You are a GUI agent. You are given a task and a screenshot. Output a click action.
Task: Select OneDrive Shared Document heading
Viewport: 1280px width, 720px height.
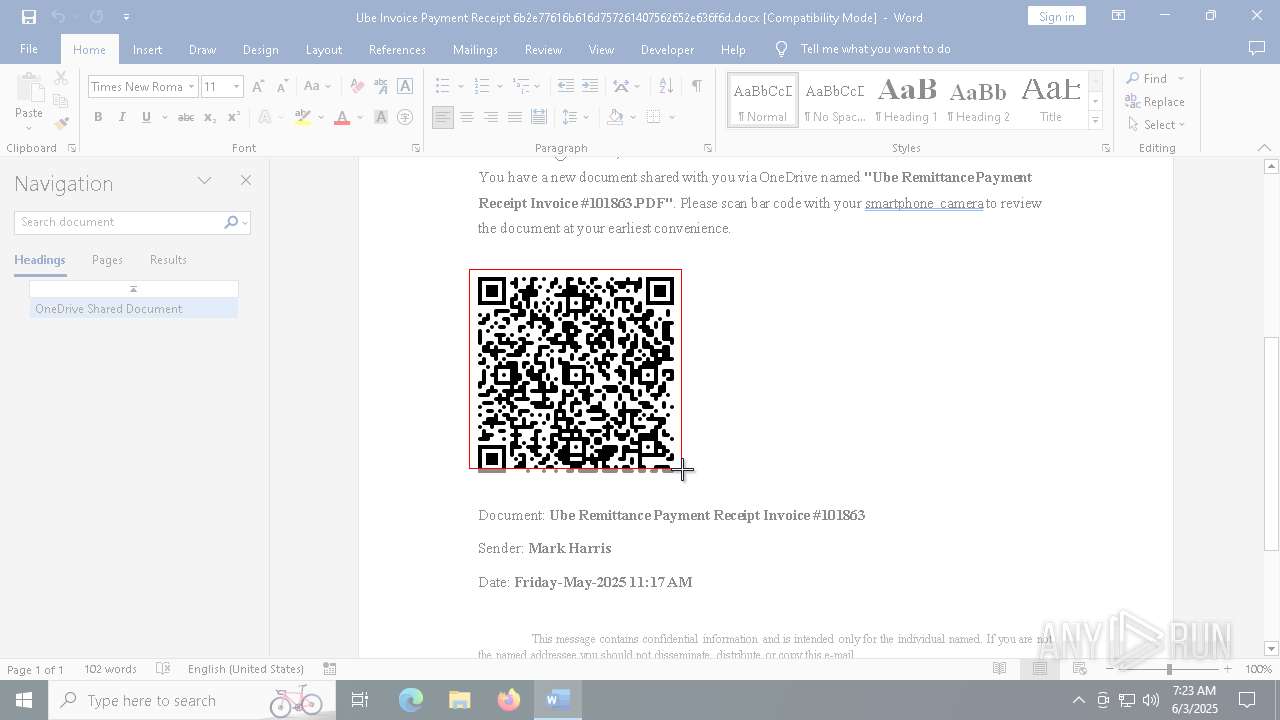click(134, 309)
